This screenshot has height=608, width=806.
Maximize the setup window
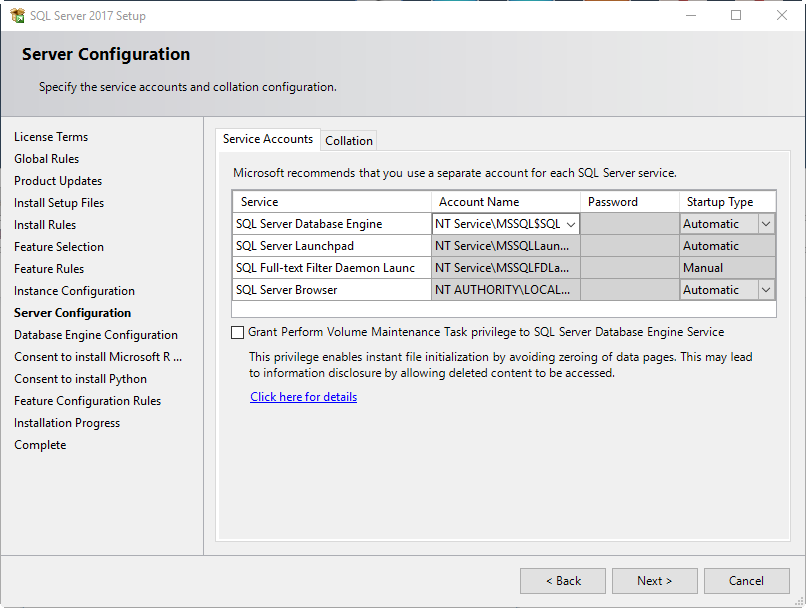point(736,15)
